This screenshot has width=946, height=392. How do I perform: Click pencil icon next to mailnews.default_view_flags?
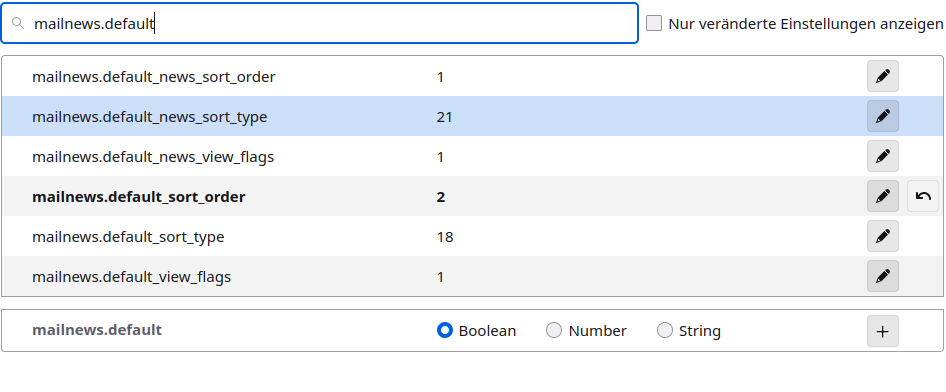[883, 276]
